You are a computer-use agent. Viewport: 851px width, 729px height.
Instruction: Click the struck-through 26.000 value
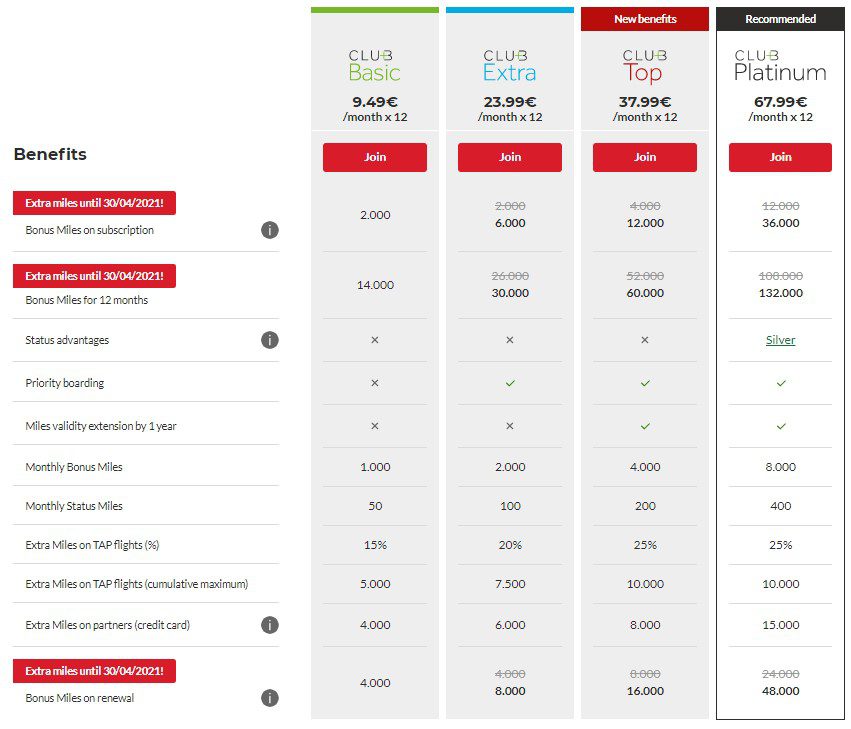[x=510, y=276]
